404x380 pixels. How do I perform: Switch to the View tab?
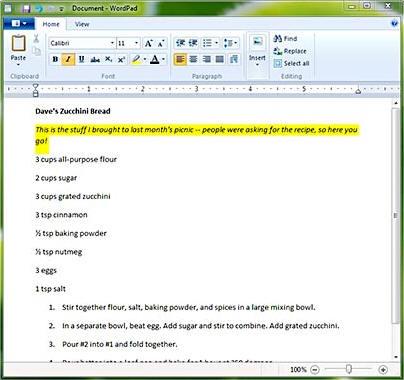click(x=82, y=24)
